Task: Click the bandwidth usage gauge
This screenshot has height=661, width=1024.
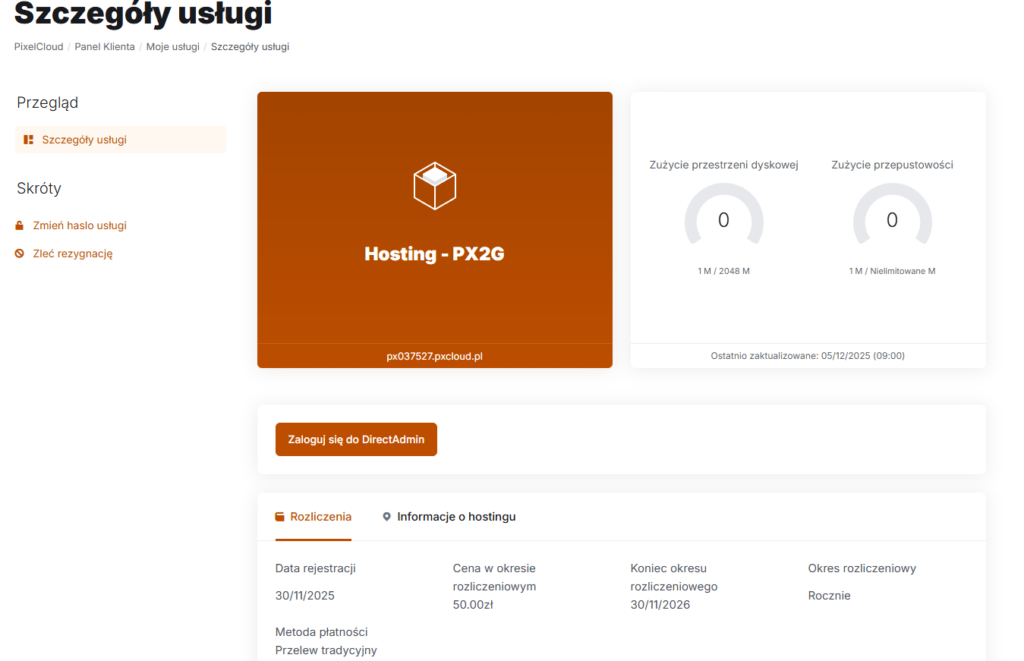Action: tap(892, 217)
